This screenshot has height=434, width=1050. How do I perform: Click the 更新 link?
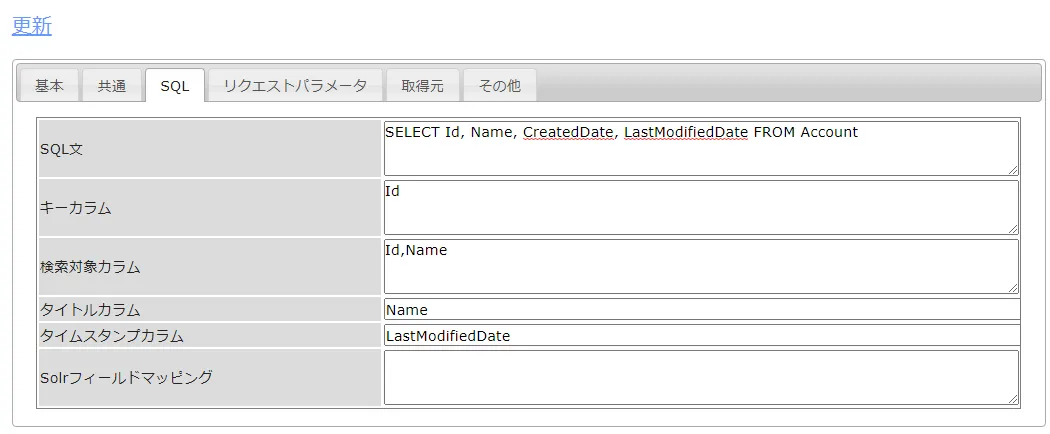pos(31,26)
